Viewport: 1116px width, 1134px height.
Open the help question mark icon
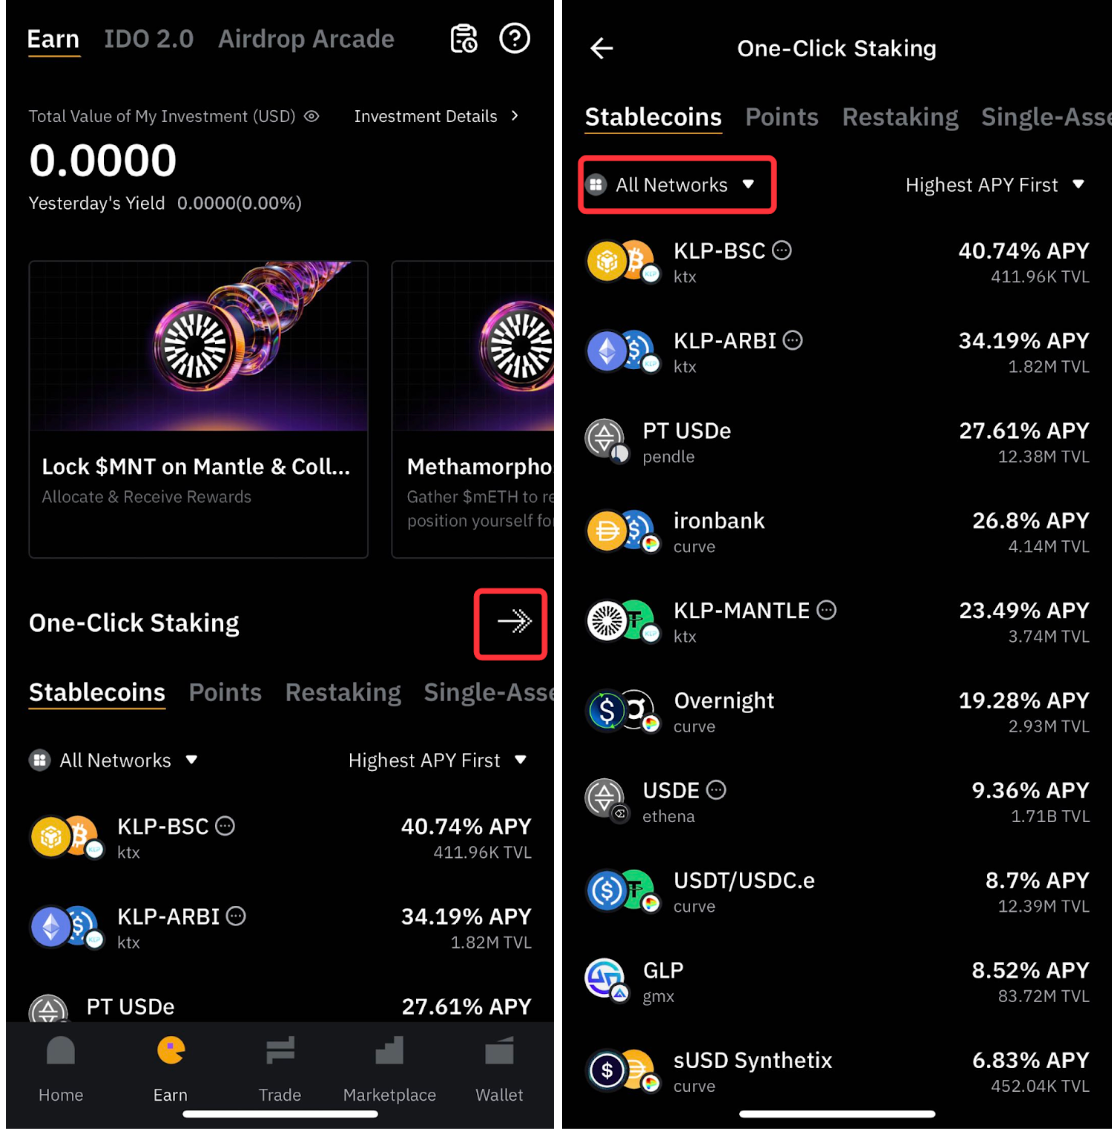(x=515, y=38)
